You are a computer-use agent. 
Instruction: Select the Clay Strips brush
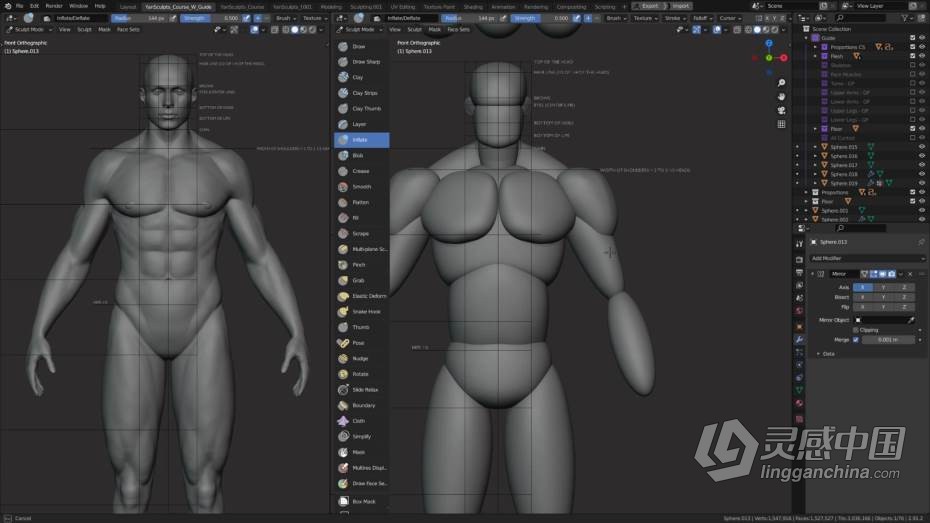click(361, 93)
